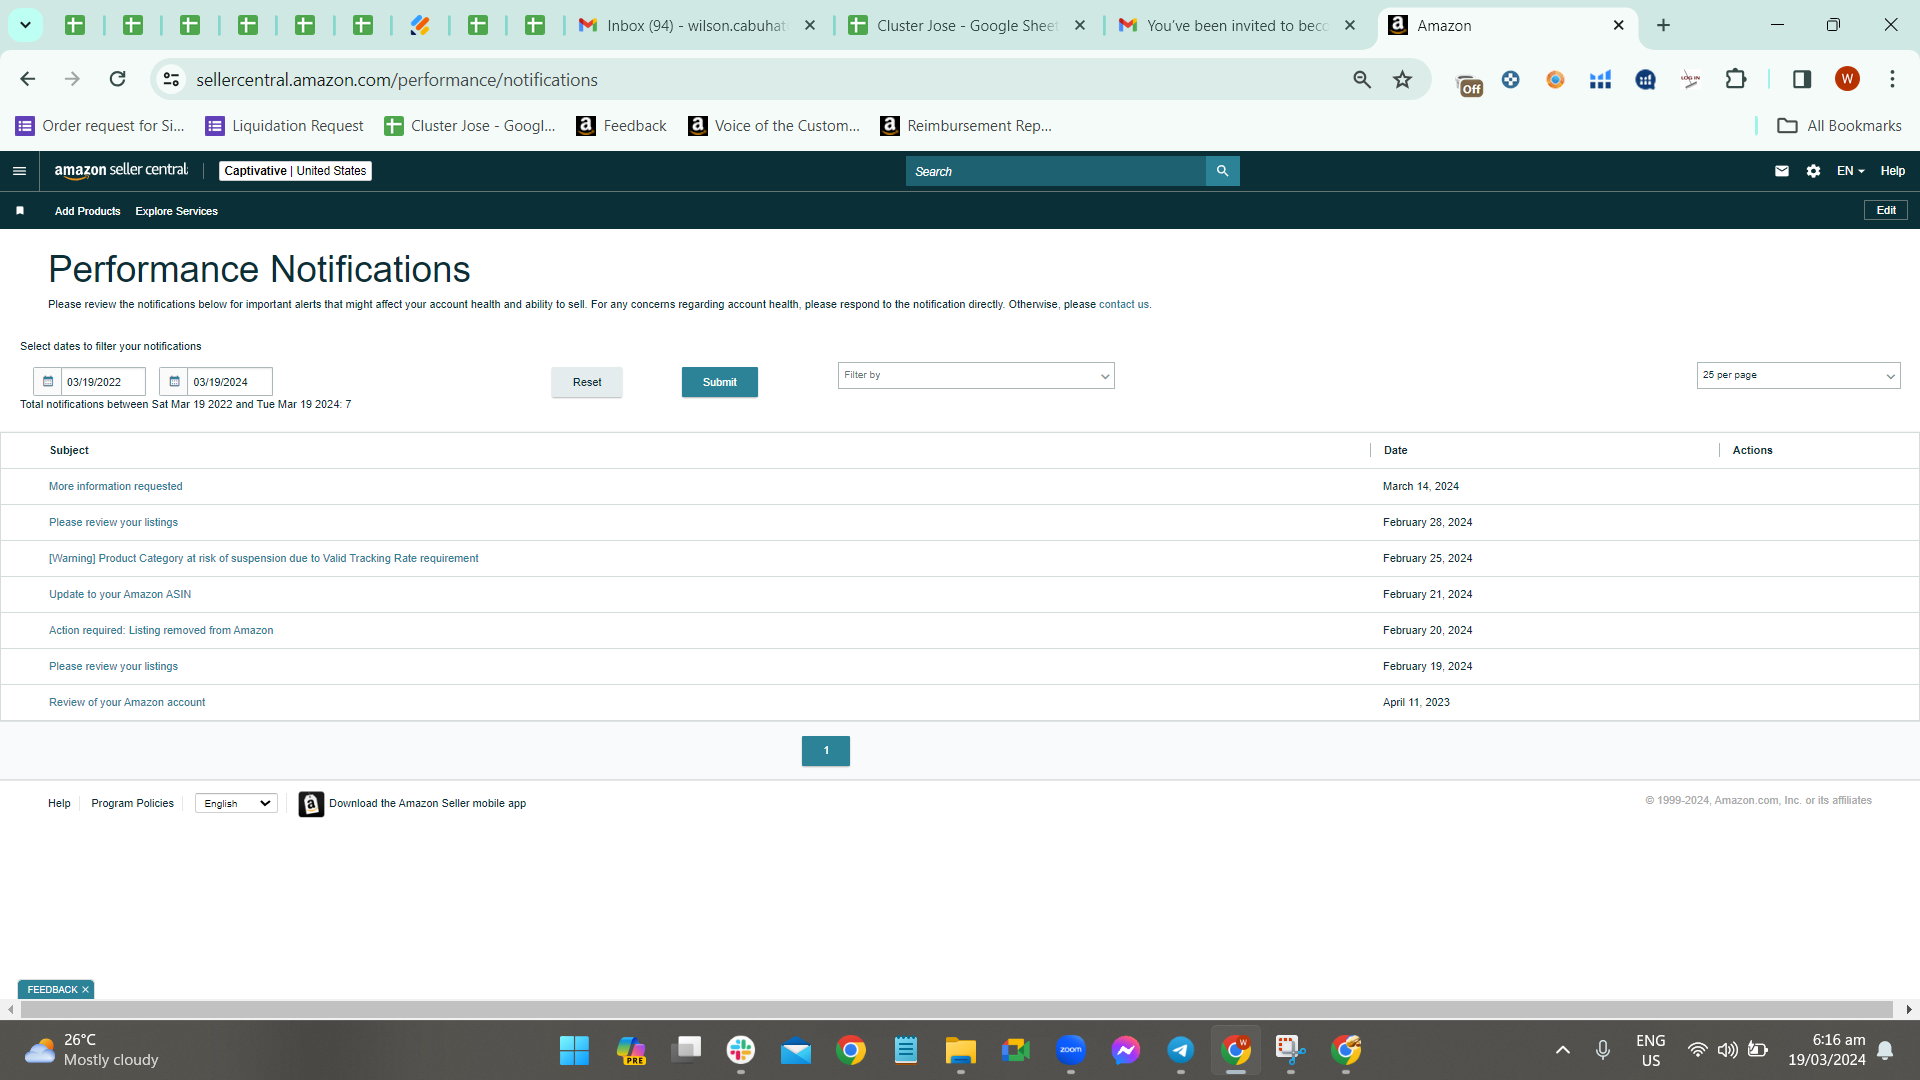
Task: Open the Chrome tab search dropdown
Action: tap(25, 25)
